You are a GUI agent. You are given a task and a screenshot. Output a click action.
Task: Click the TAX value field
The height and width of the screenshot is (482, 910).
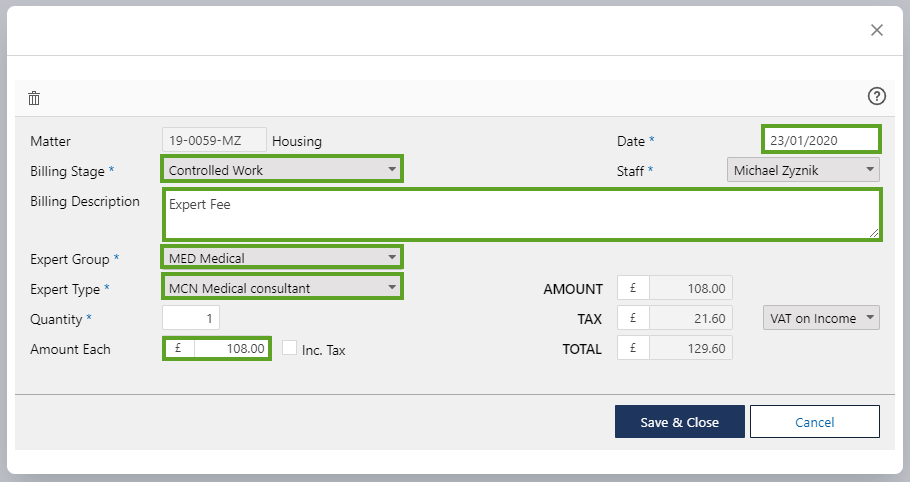pos(690,318)
